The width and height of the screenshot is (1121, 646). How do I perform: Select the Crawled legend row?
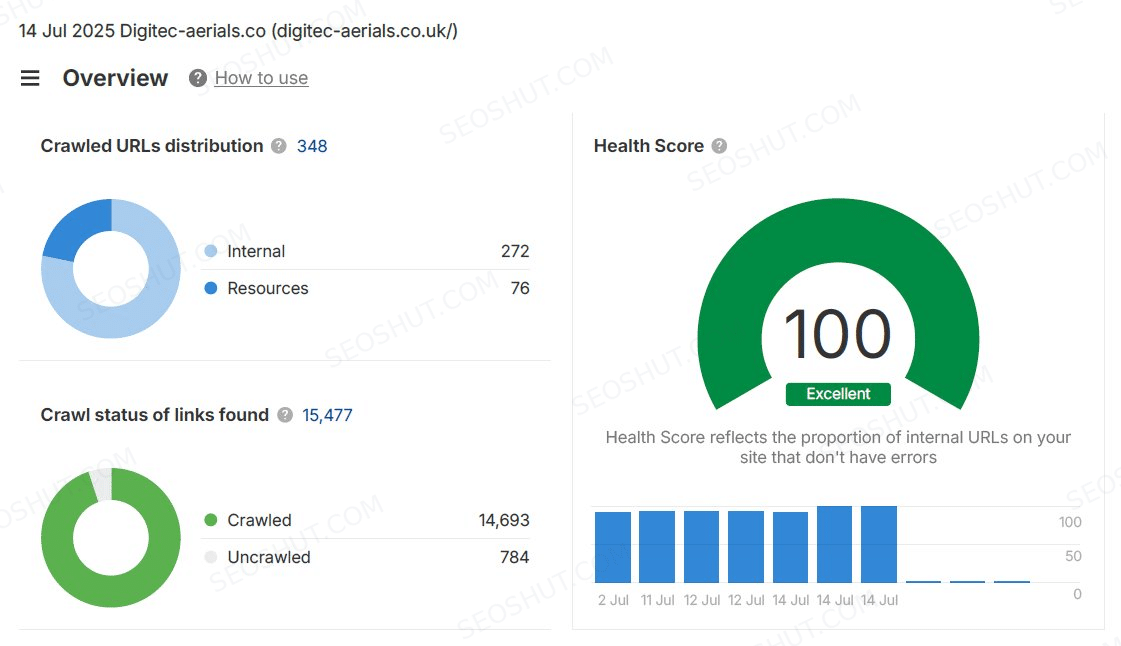click(x=367, y=520)
